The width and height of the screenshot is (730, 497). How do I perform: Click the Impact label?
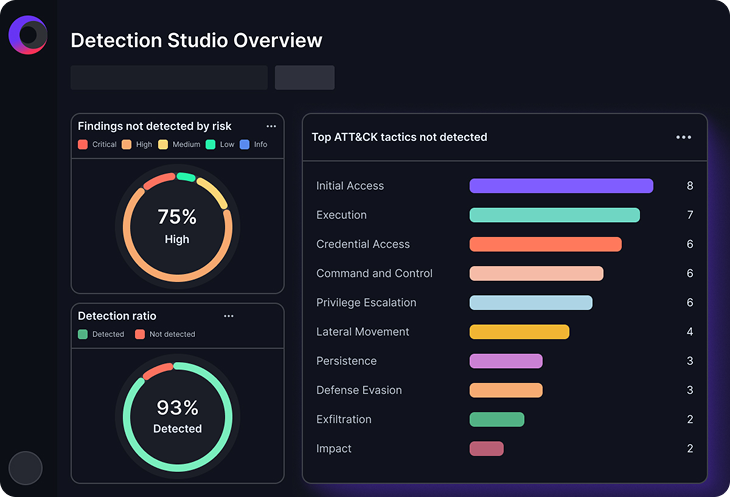pyautogui.click(x=334, y=449)
